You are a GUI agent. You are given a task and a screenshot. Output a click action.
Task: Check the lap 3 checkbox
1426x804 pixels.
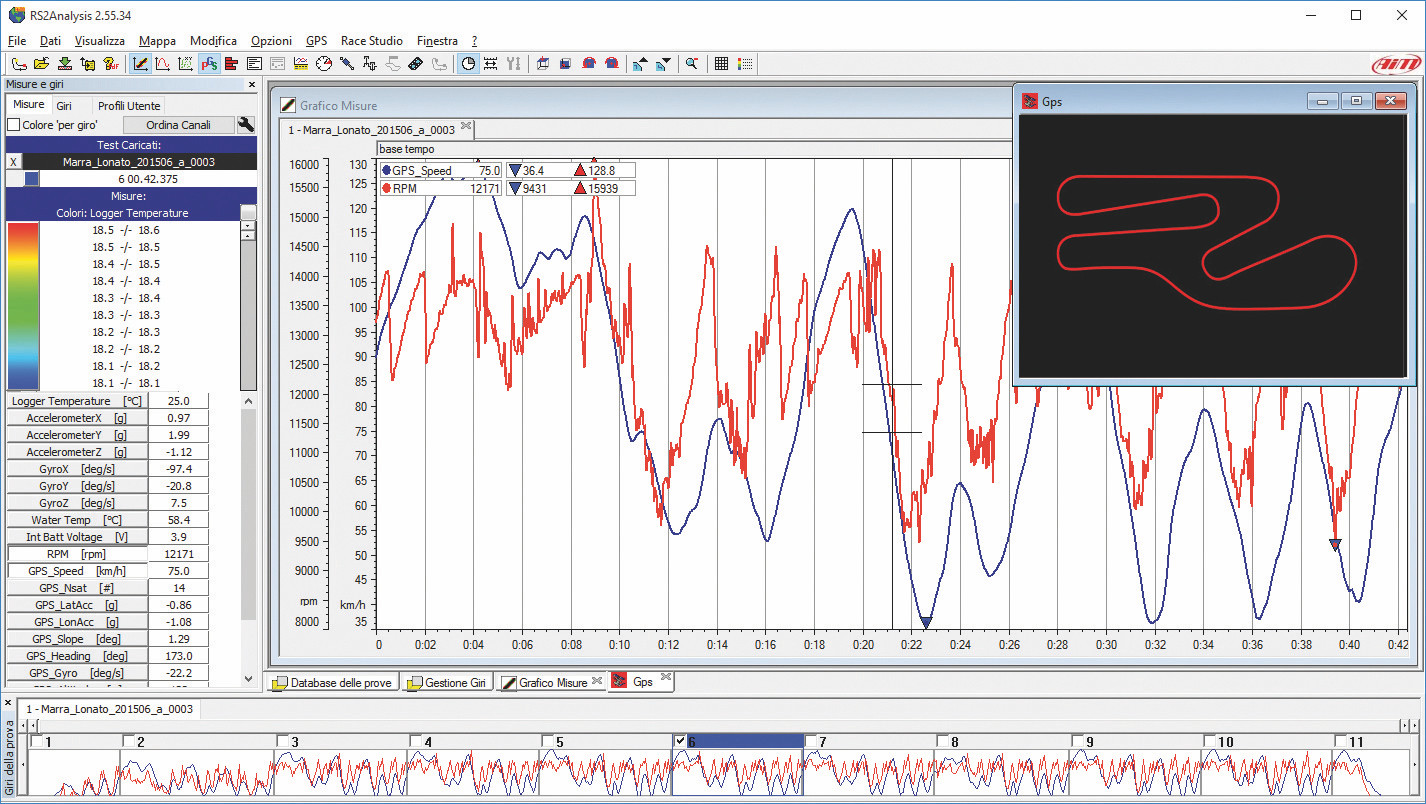pyautogui.click(x=283, y=741)
